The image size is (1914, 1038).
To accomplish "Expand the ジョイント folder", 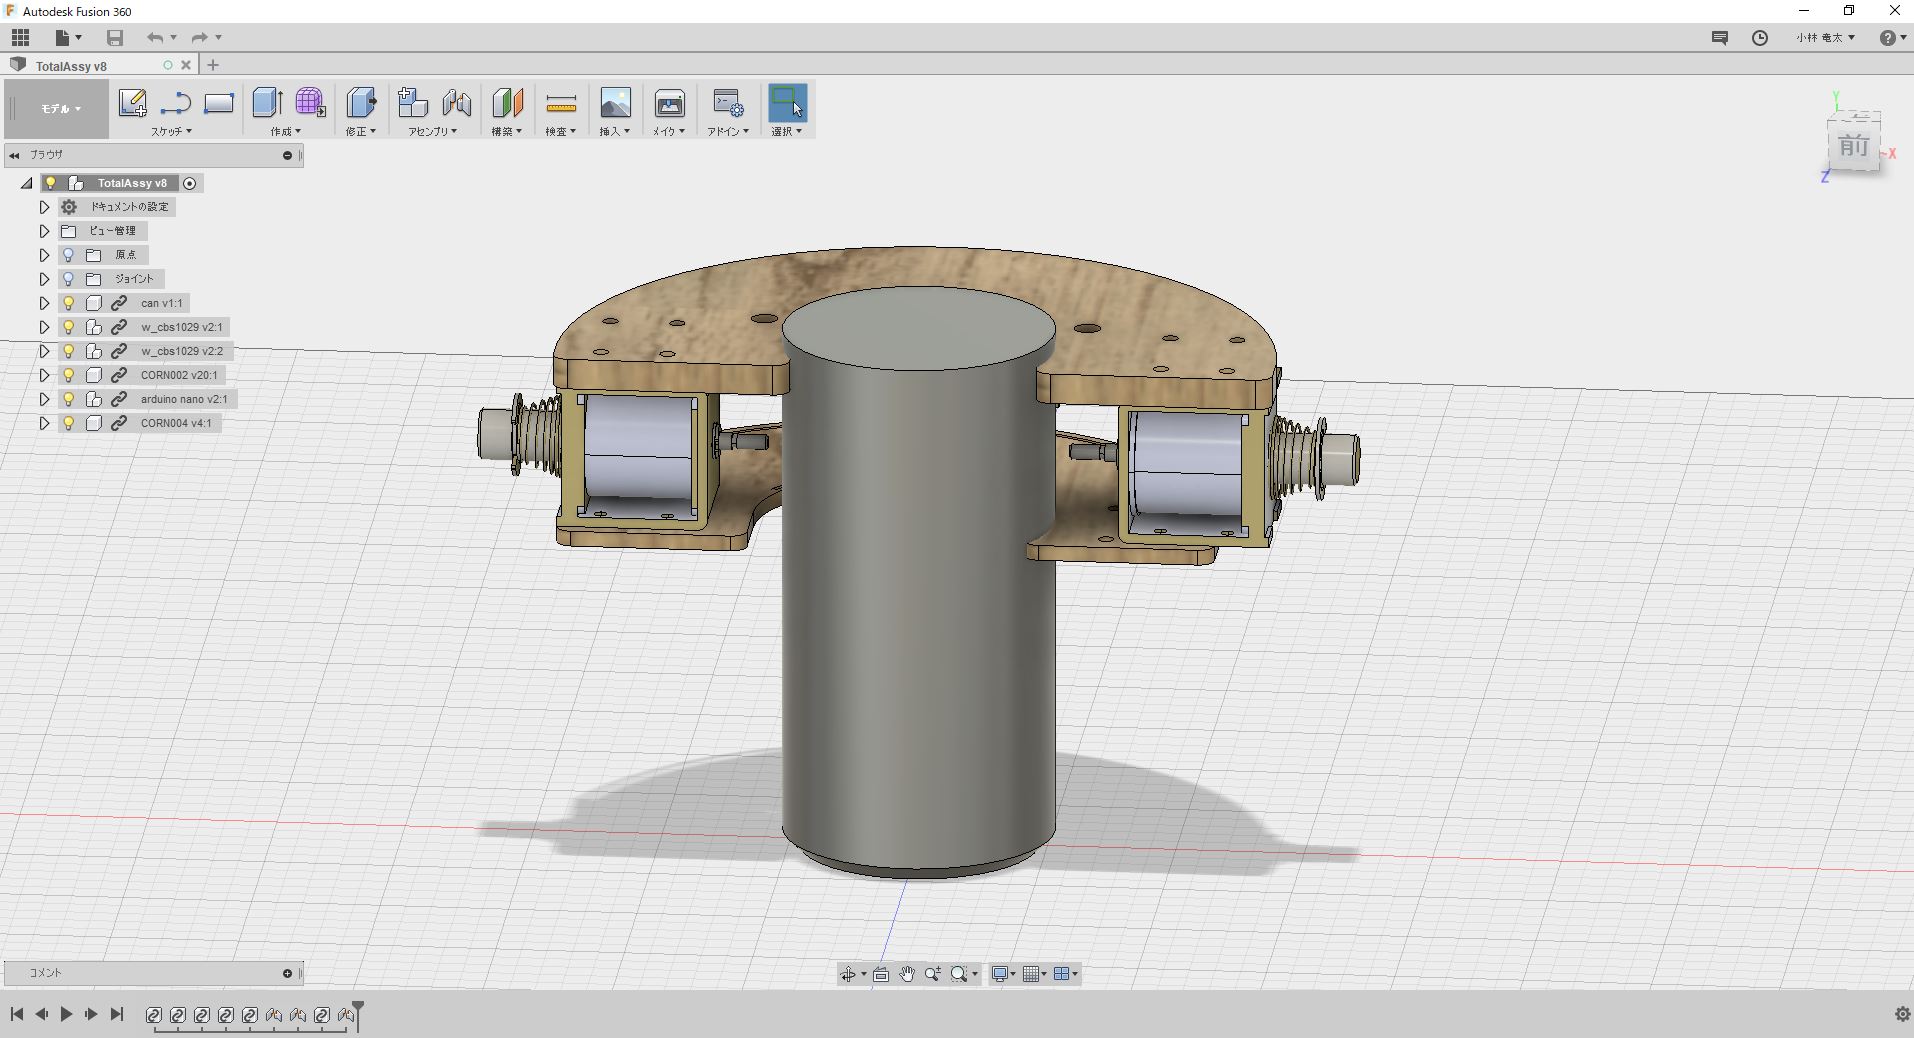I will click(x=44, y=279).
